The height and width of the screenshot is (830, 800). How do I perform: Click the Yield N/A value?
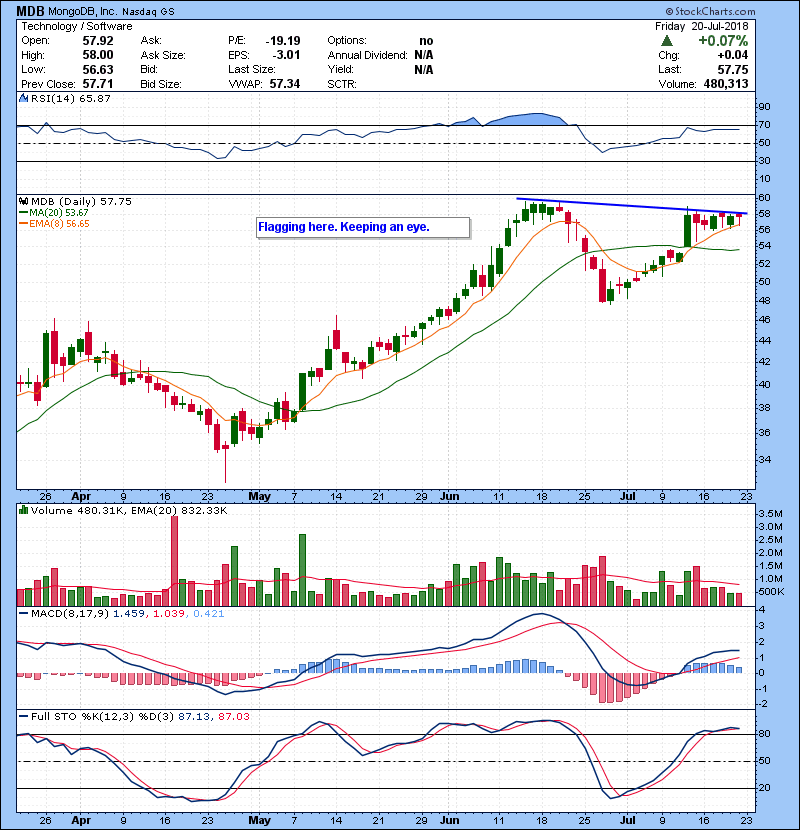424,69
